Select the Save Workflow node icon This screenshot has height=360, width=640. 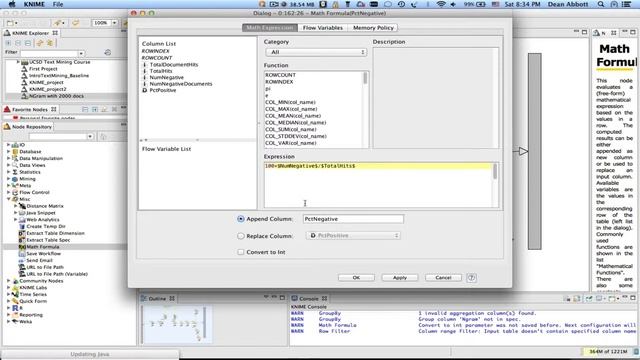tap(22, 253)
